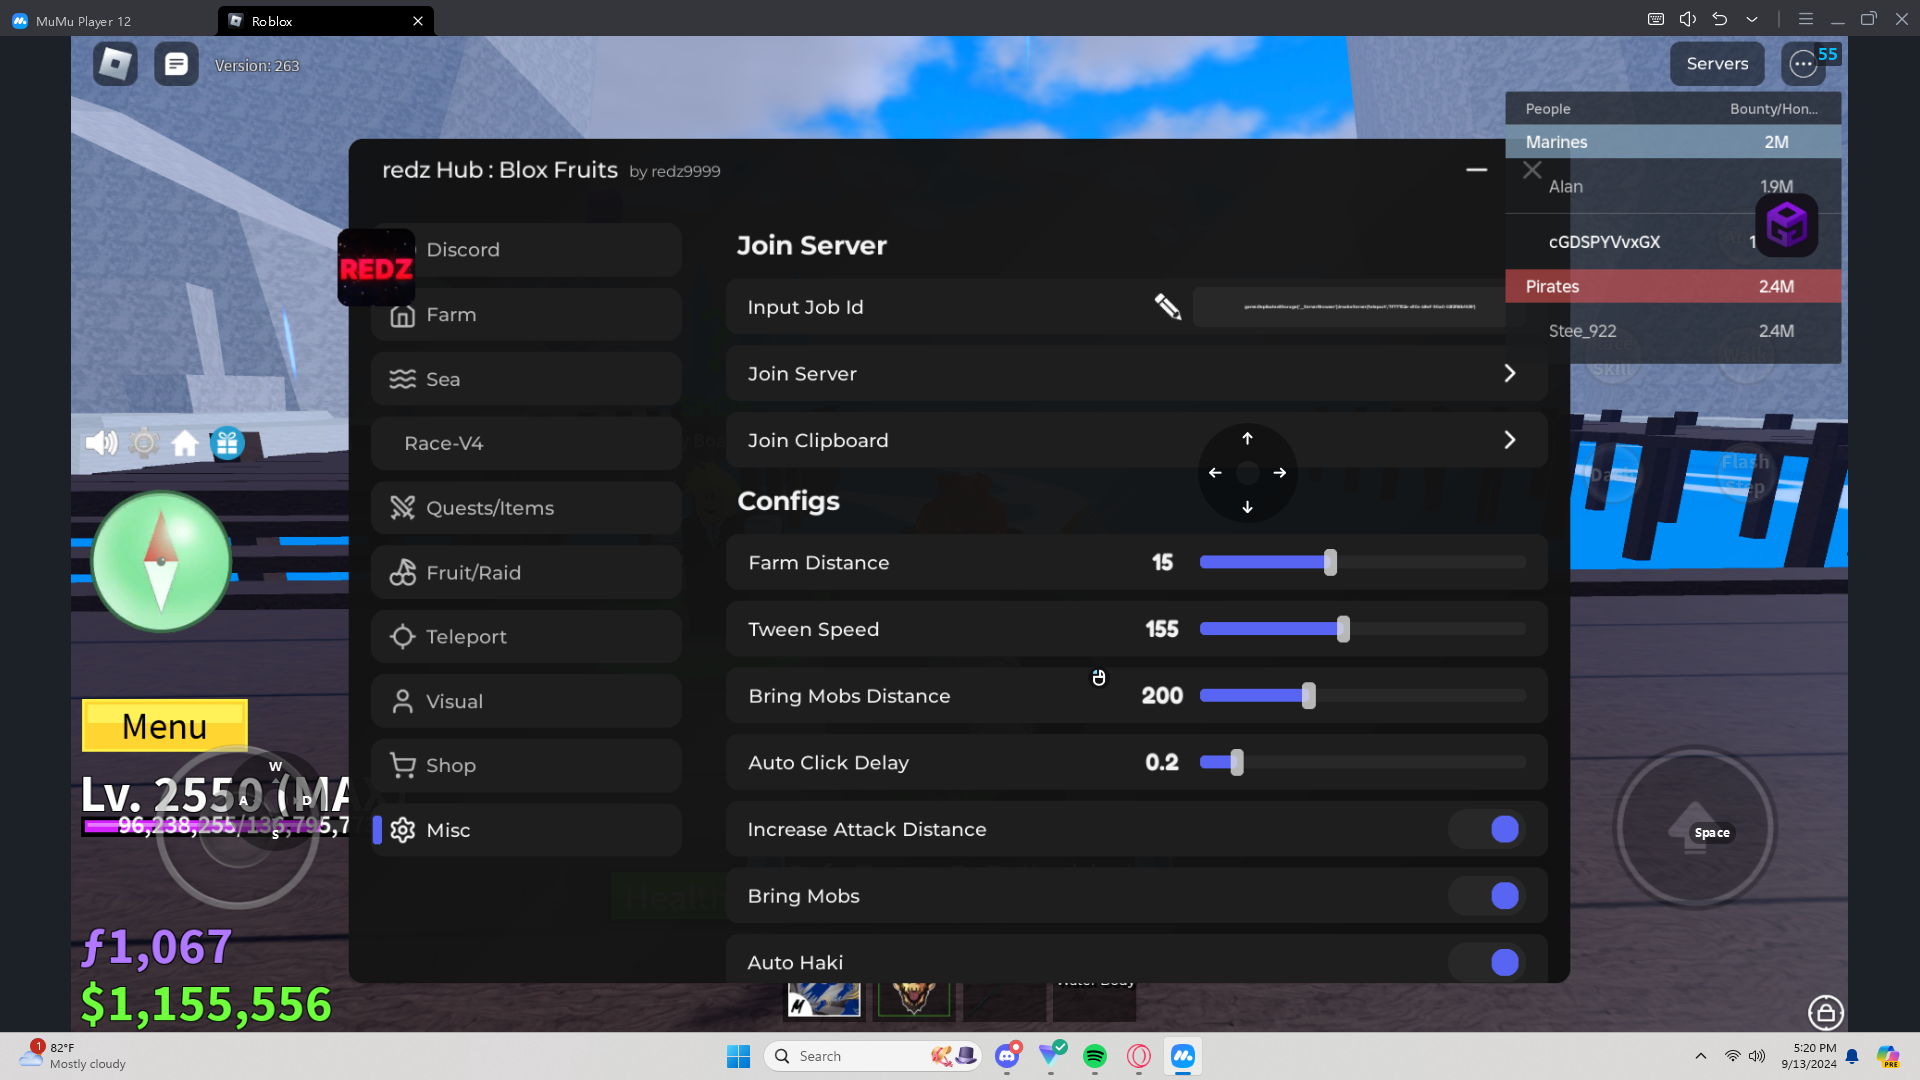The width and height of the screenshot is (1920, 1080).
Task: Click the Windows taskbar Search box
Action: click(873, 1056)
